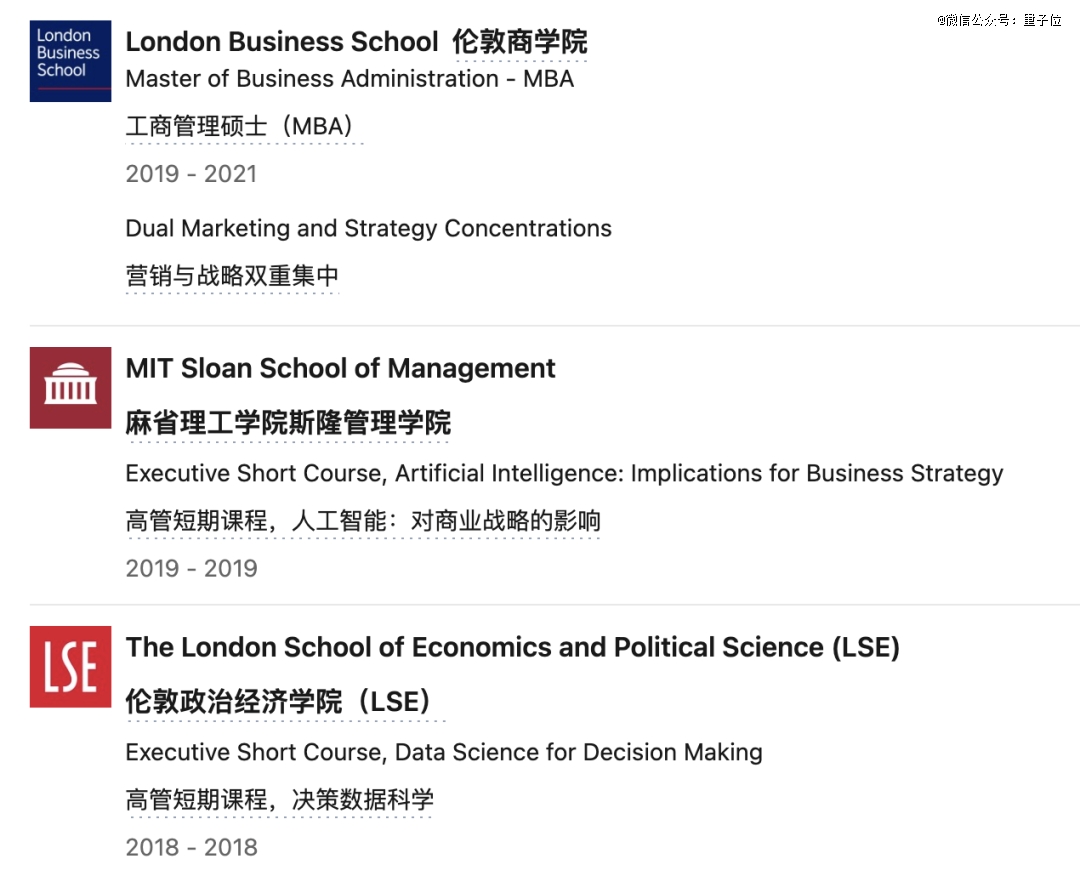Click the translated 伦敦政治经济学院 (LSE) heading
Screen dimensions: 1080x876
pyautogui.click(x=281, y=702)
